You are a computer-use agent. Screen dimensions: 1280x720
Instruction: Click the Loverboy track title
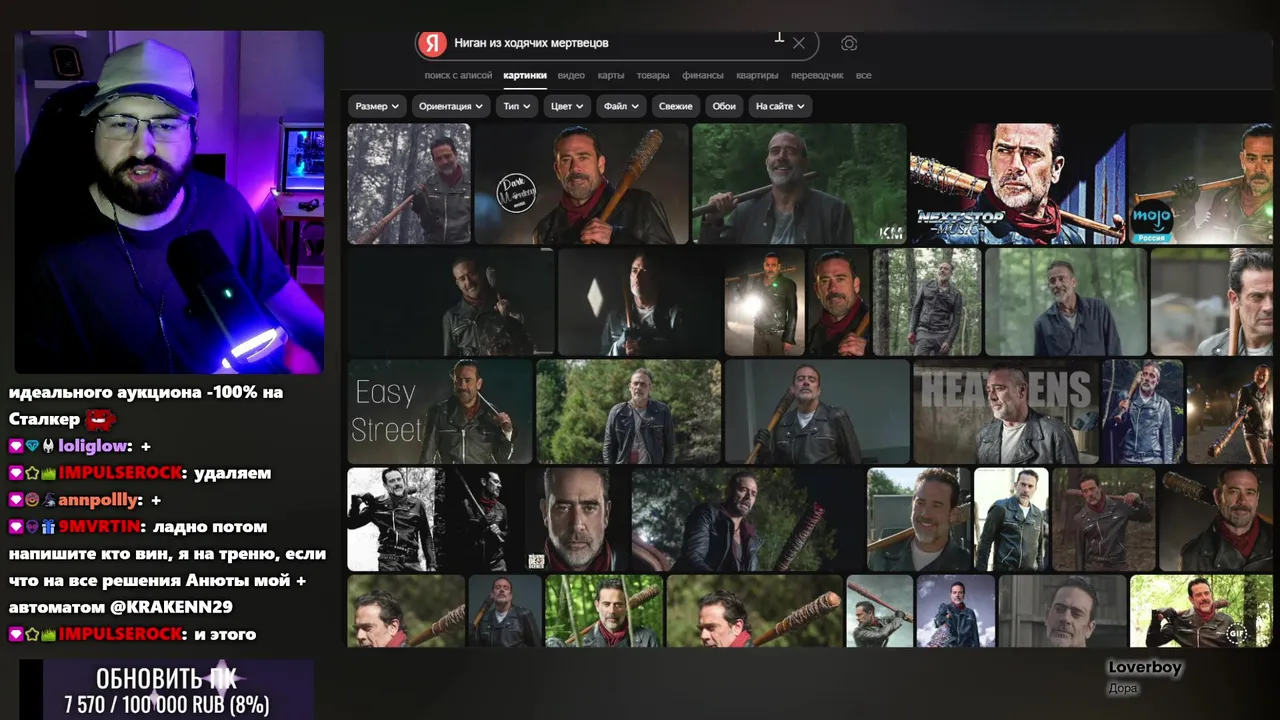(1145, 667)
